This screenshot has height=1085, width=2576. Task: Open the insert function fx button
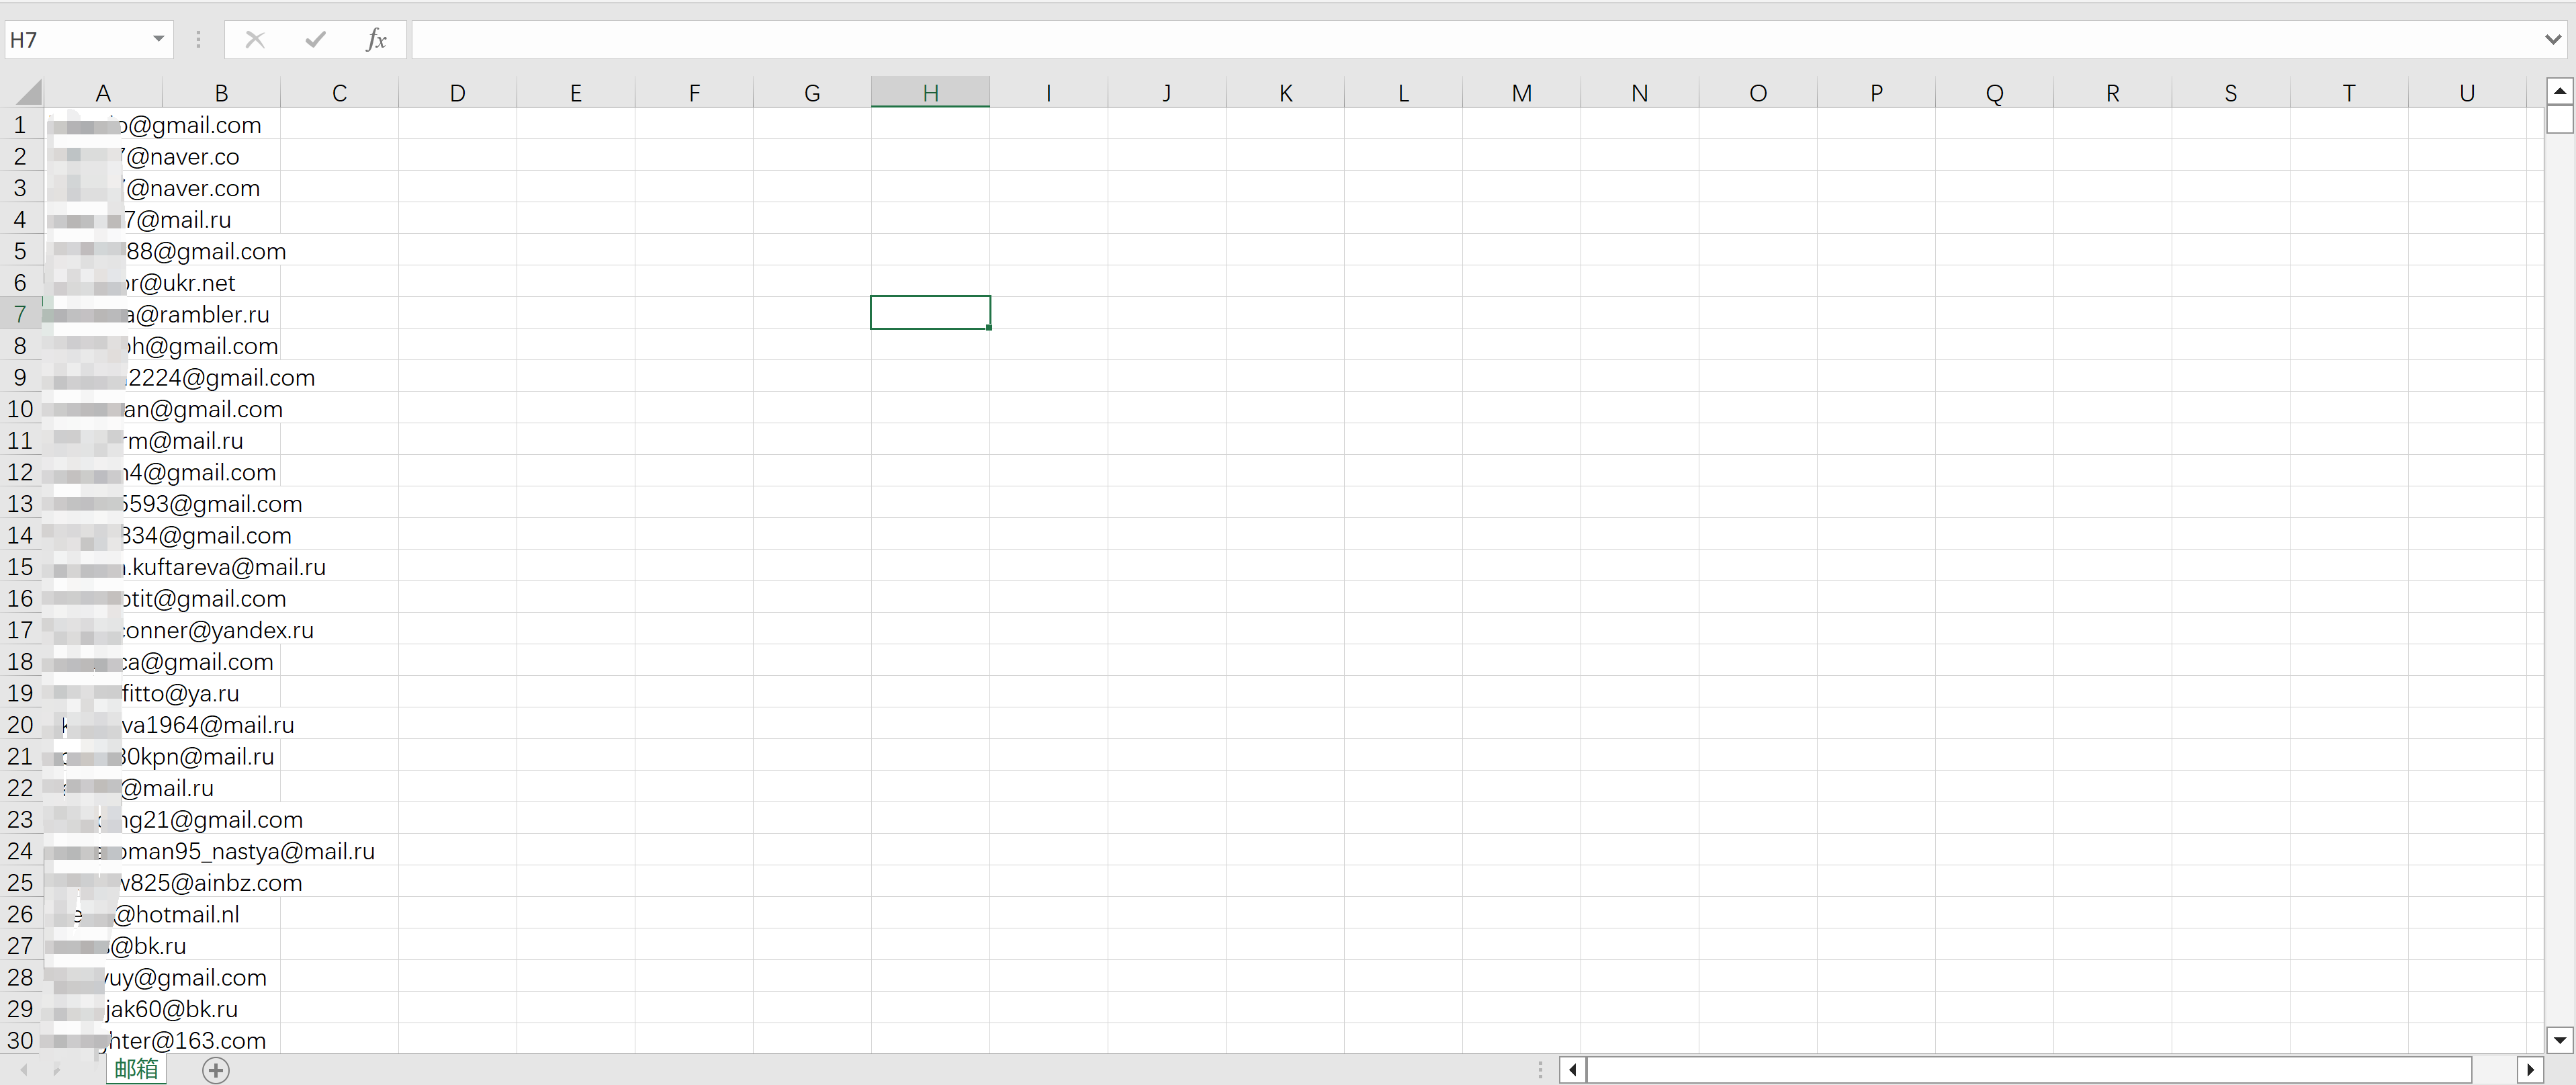[x=376, y=40]
